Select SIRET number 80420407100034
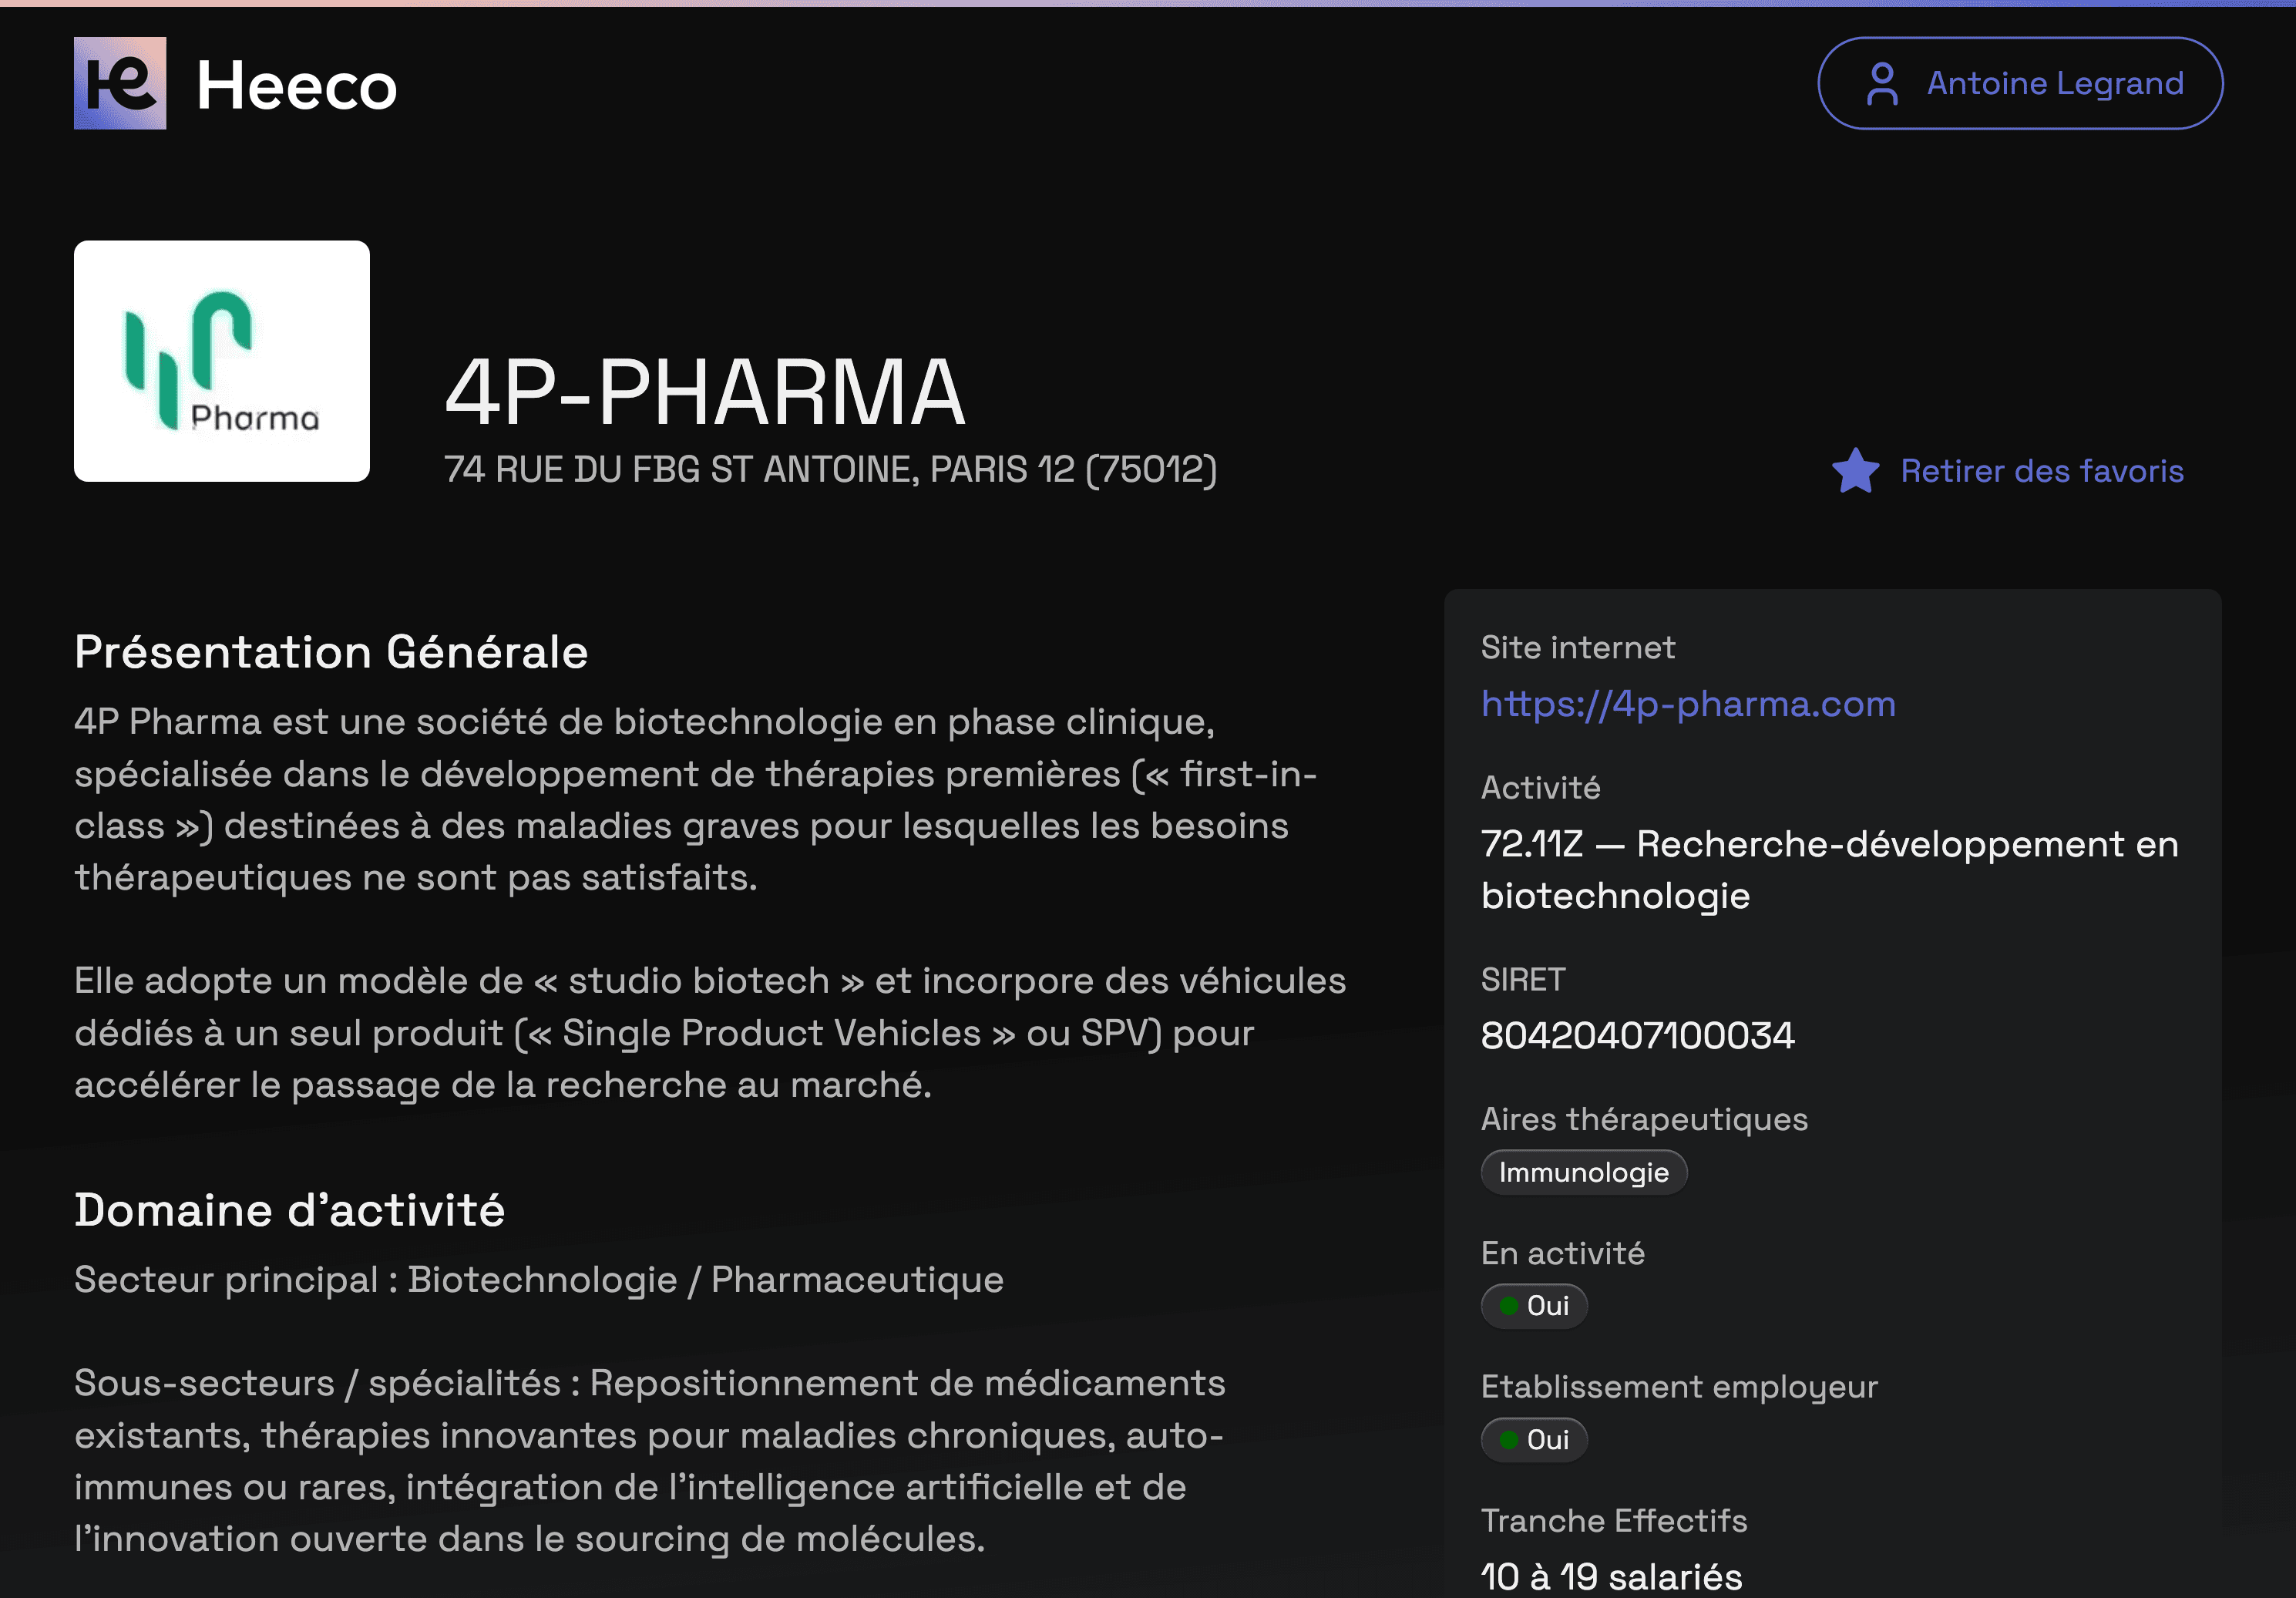This screenshot has width=2296, height=1598. [x=1638, y=1035]
